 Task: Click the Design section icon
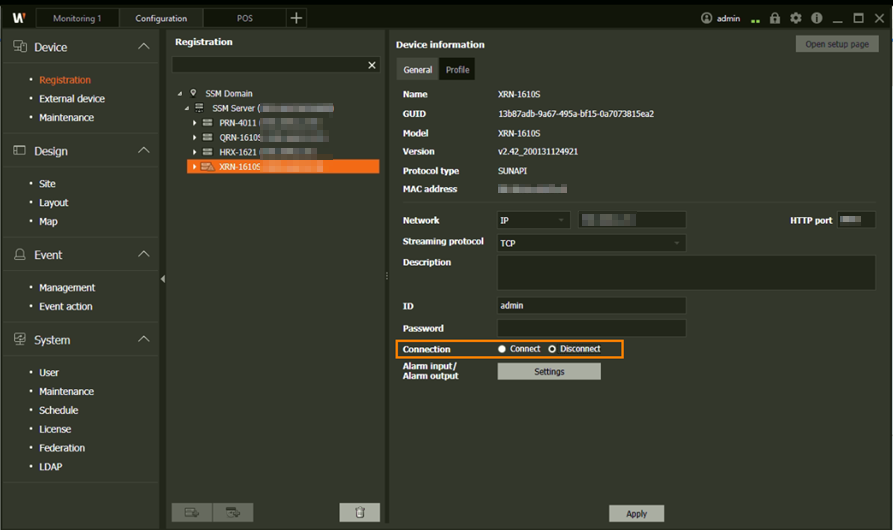[x=19, y=150]
